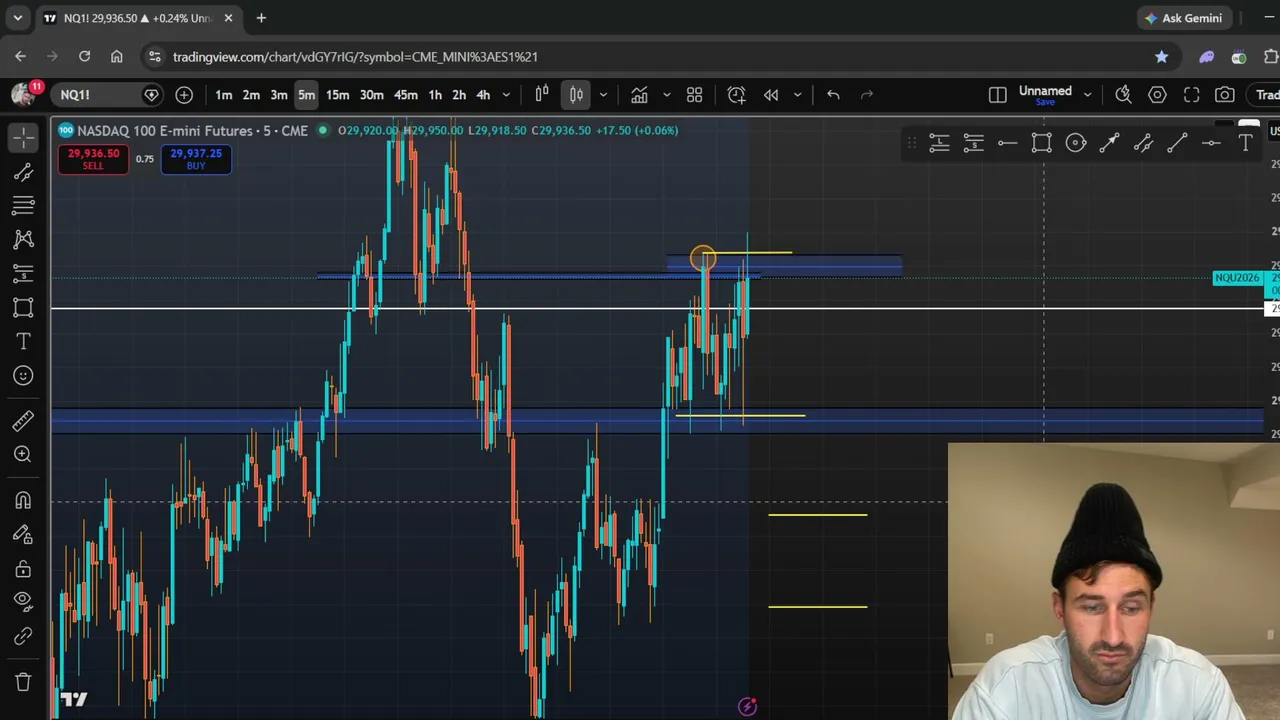
Task: Undo the last chart action
Action: click(x=833, y=95)
